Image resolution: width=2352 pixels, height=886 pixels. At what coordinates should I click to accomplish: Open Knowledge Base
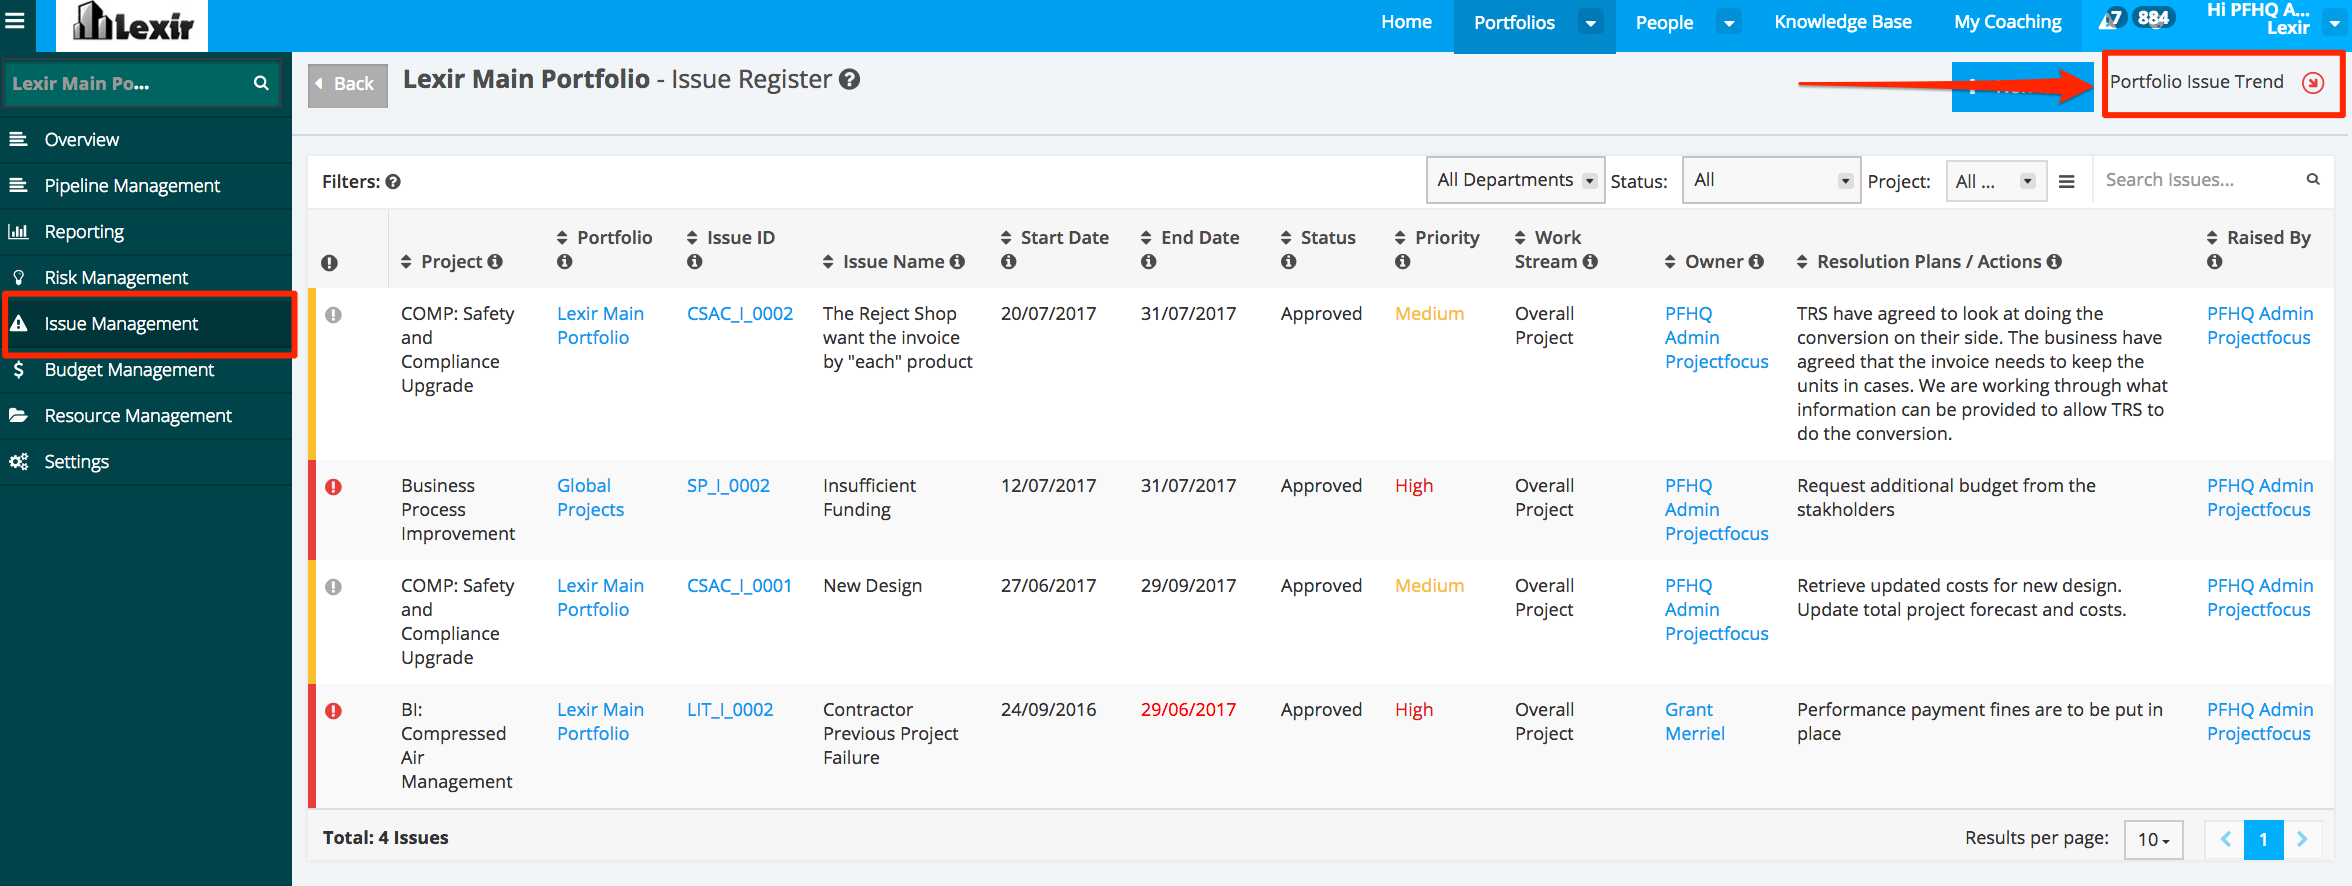(x=1842, y=22)
